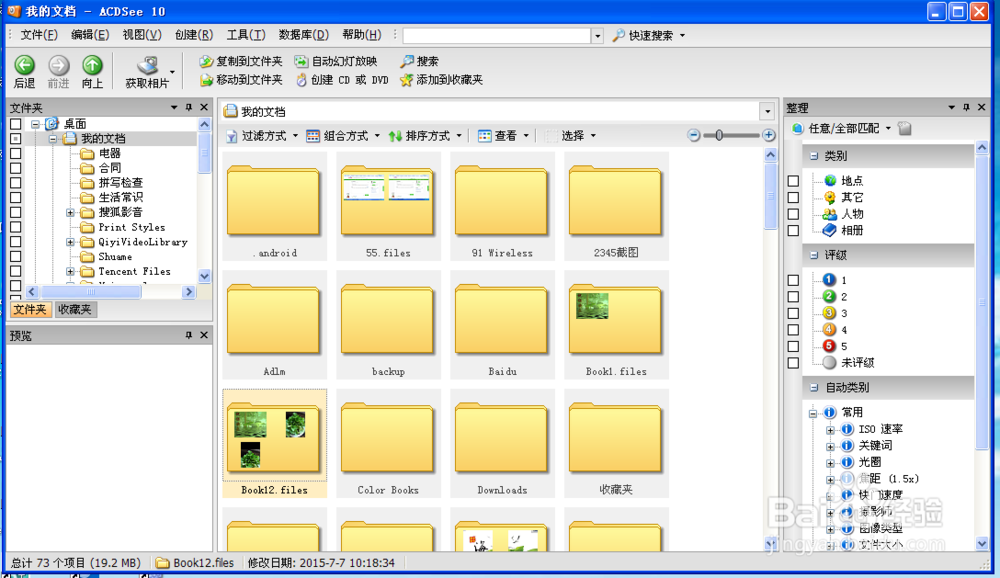Click Move to Folder (移动到文件夹)

240,80
